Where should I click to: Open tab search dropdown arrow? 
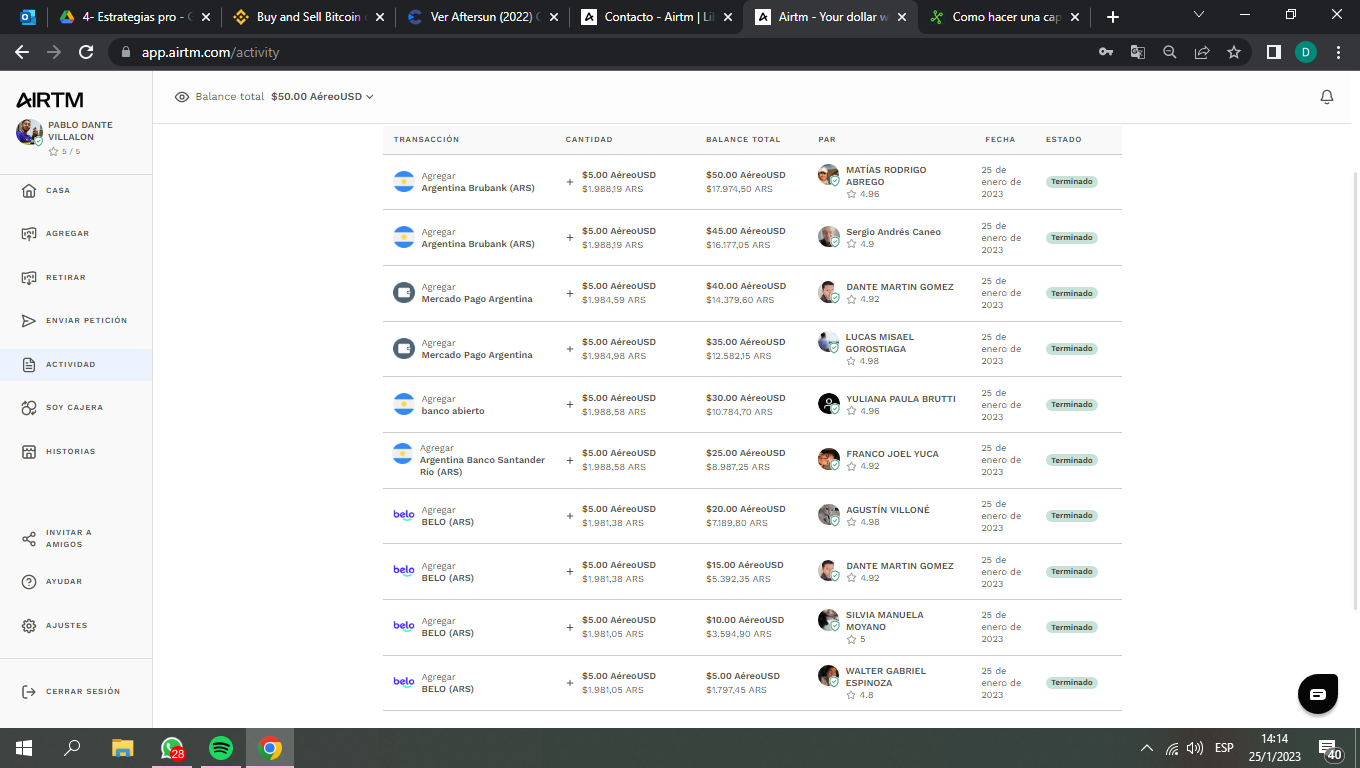point(1199,15)
